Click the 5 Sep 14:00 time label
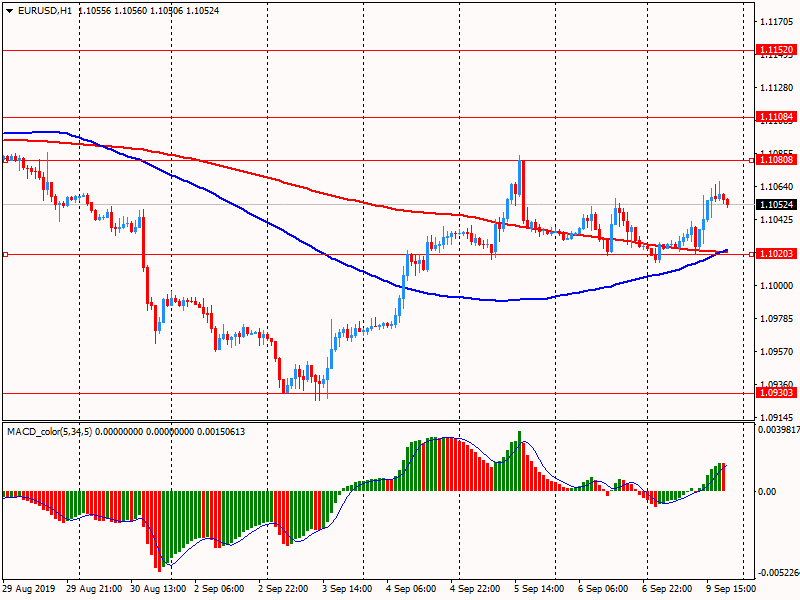Image resolution: width=800 pixels, height=600 pixels. click(539, 589)
